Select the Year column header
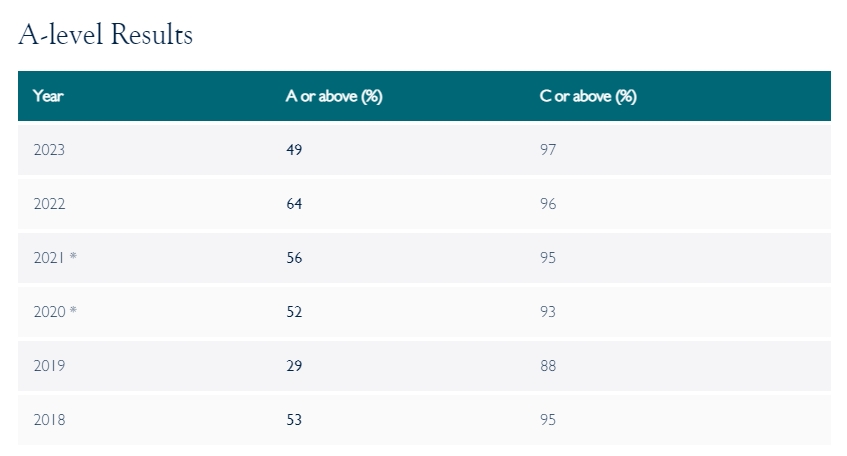 coord(48,96)
